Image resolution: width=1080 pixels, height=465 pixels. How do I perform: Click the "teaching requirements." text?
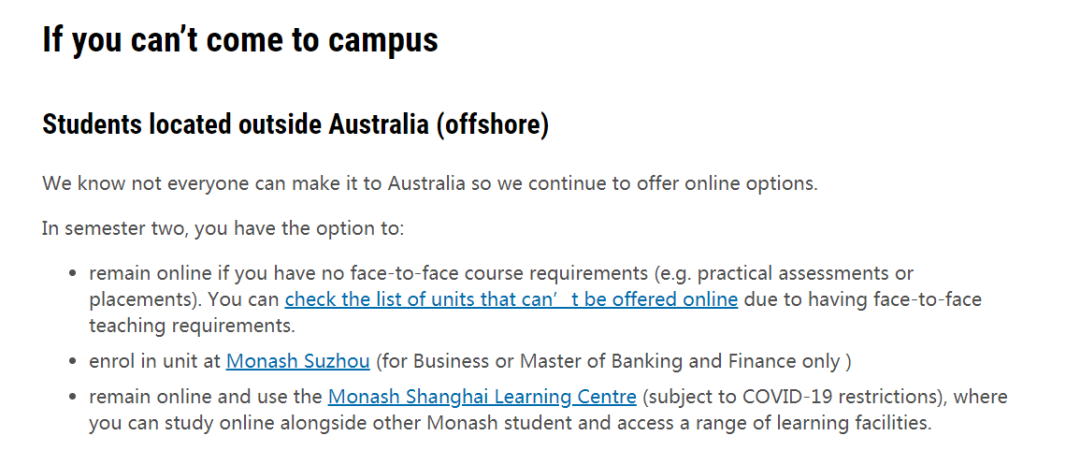(x=192, y=325)
